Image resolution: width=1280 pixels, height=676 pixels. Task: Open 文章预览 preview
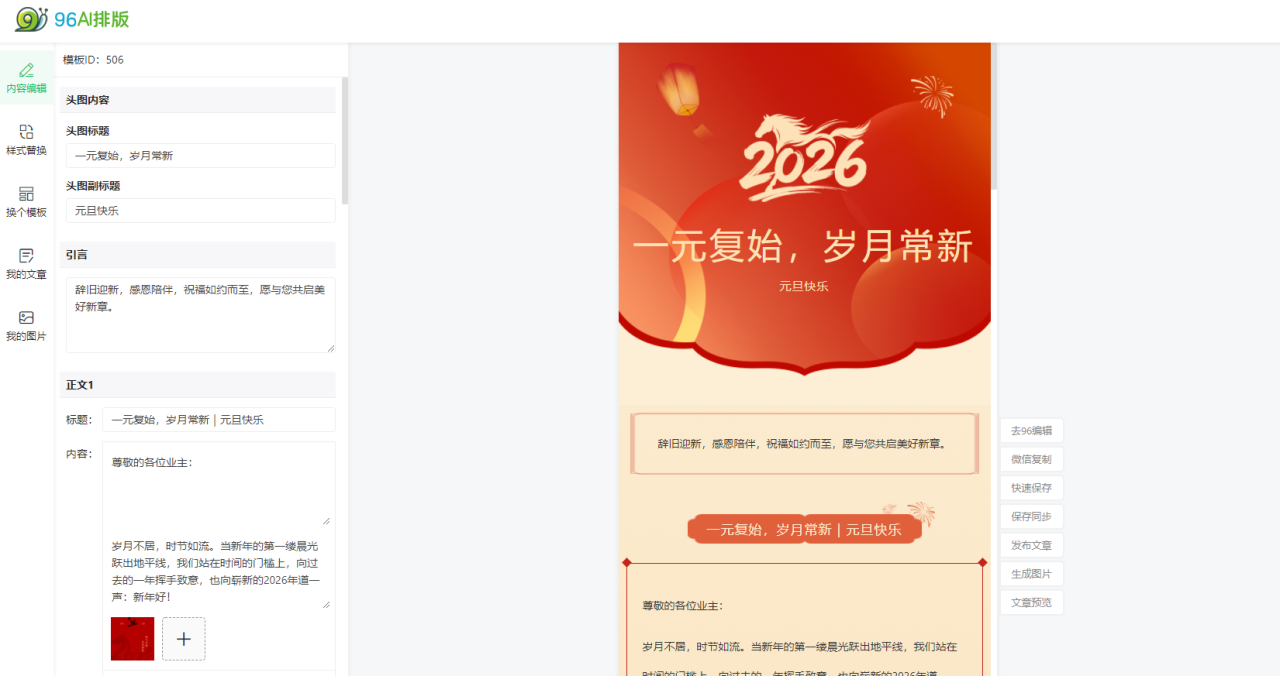pyautogui.click(x=1031, y=603)
